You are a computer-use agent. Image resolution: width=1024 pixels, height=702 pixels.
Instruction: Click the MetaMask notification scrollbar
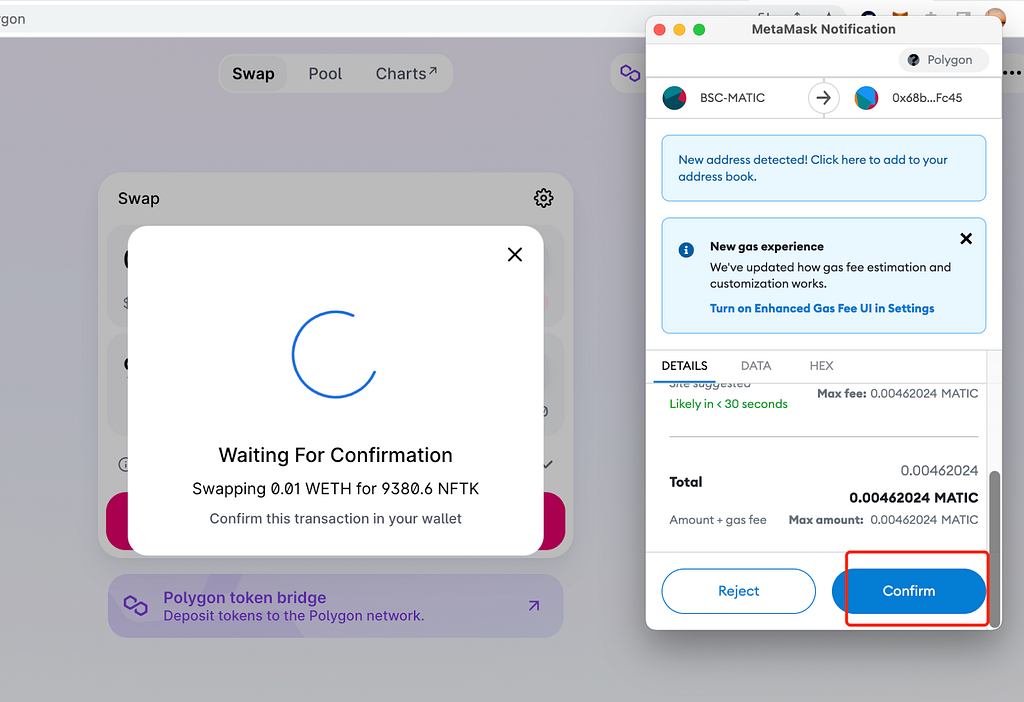[995, 549]
